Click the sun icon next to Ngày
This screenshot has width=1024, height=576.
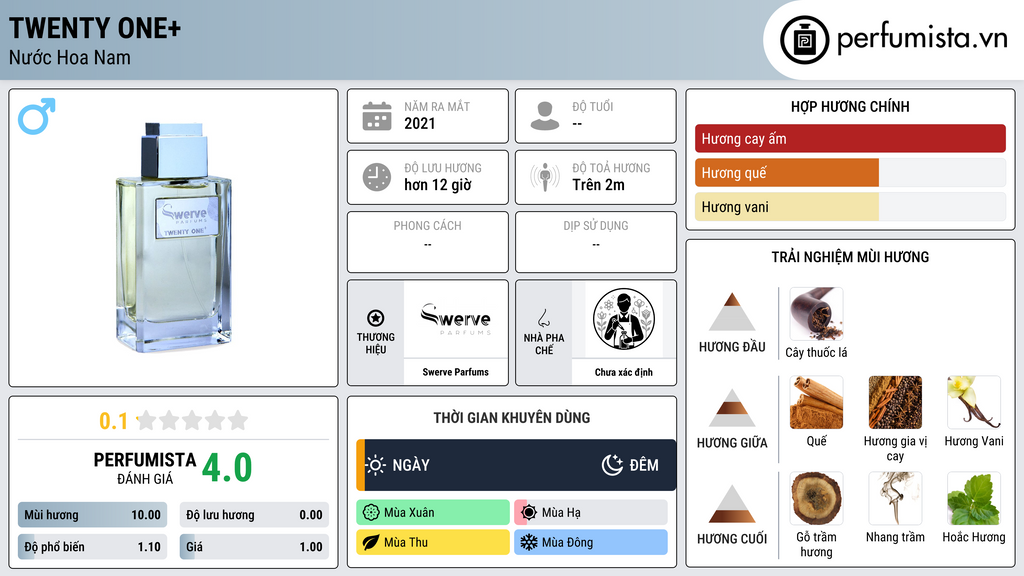coord(376,465)
